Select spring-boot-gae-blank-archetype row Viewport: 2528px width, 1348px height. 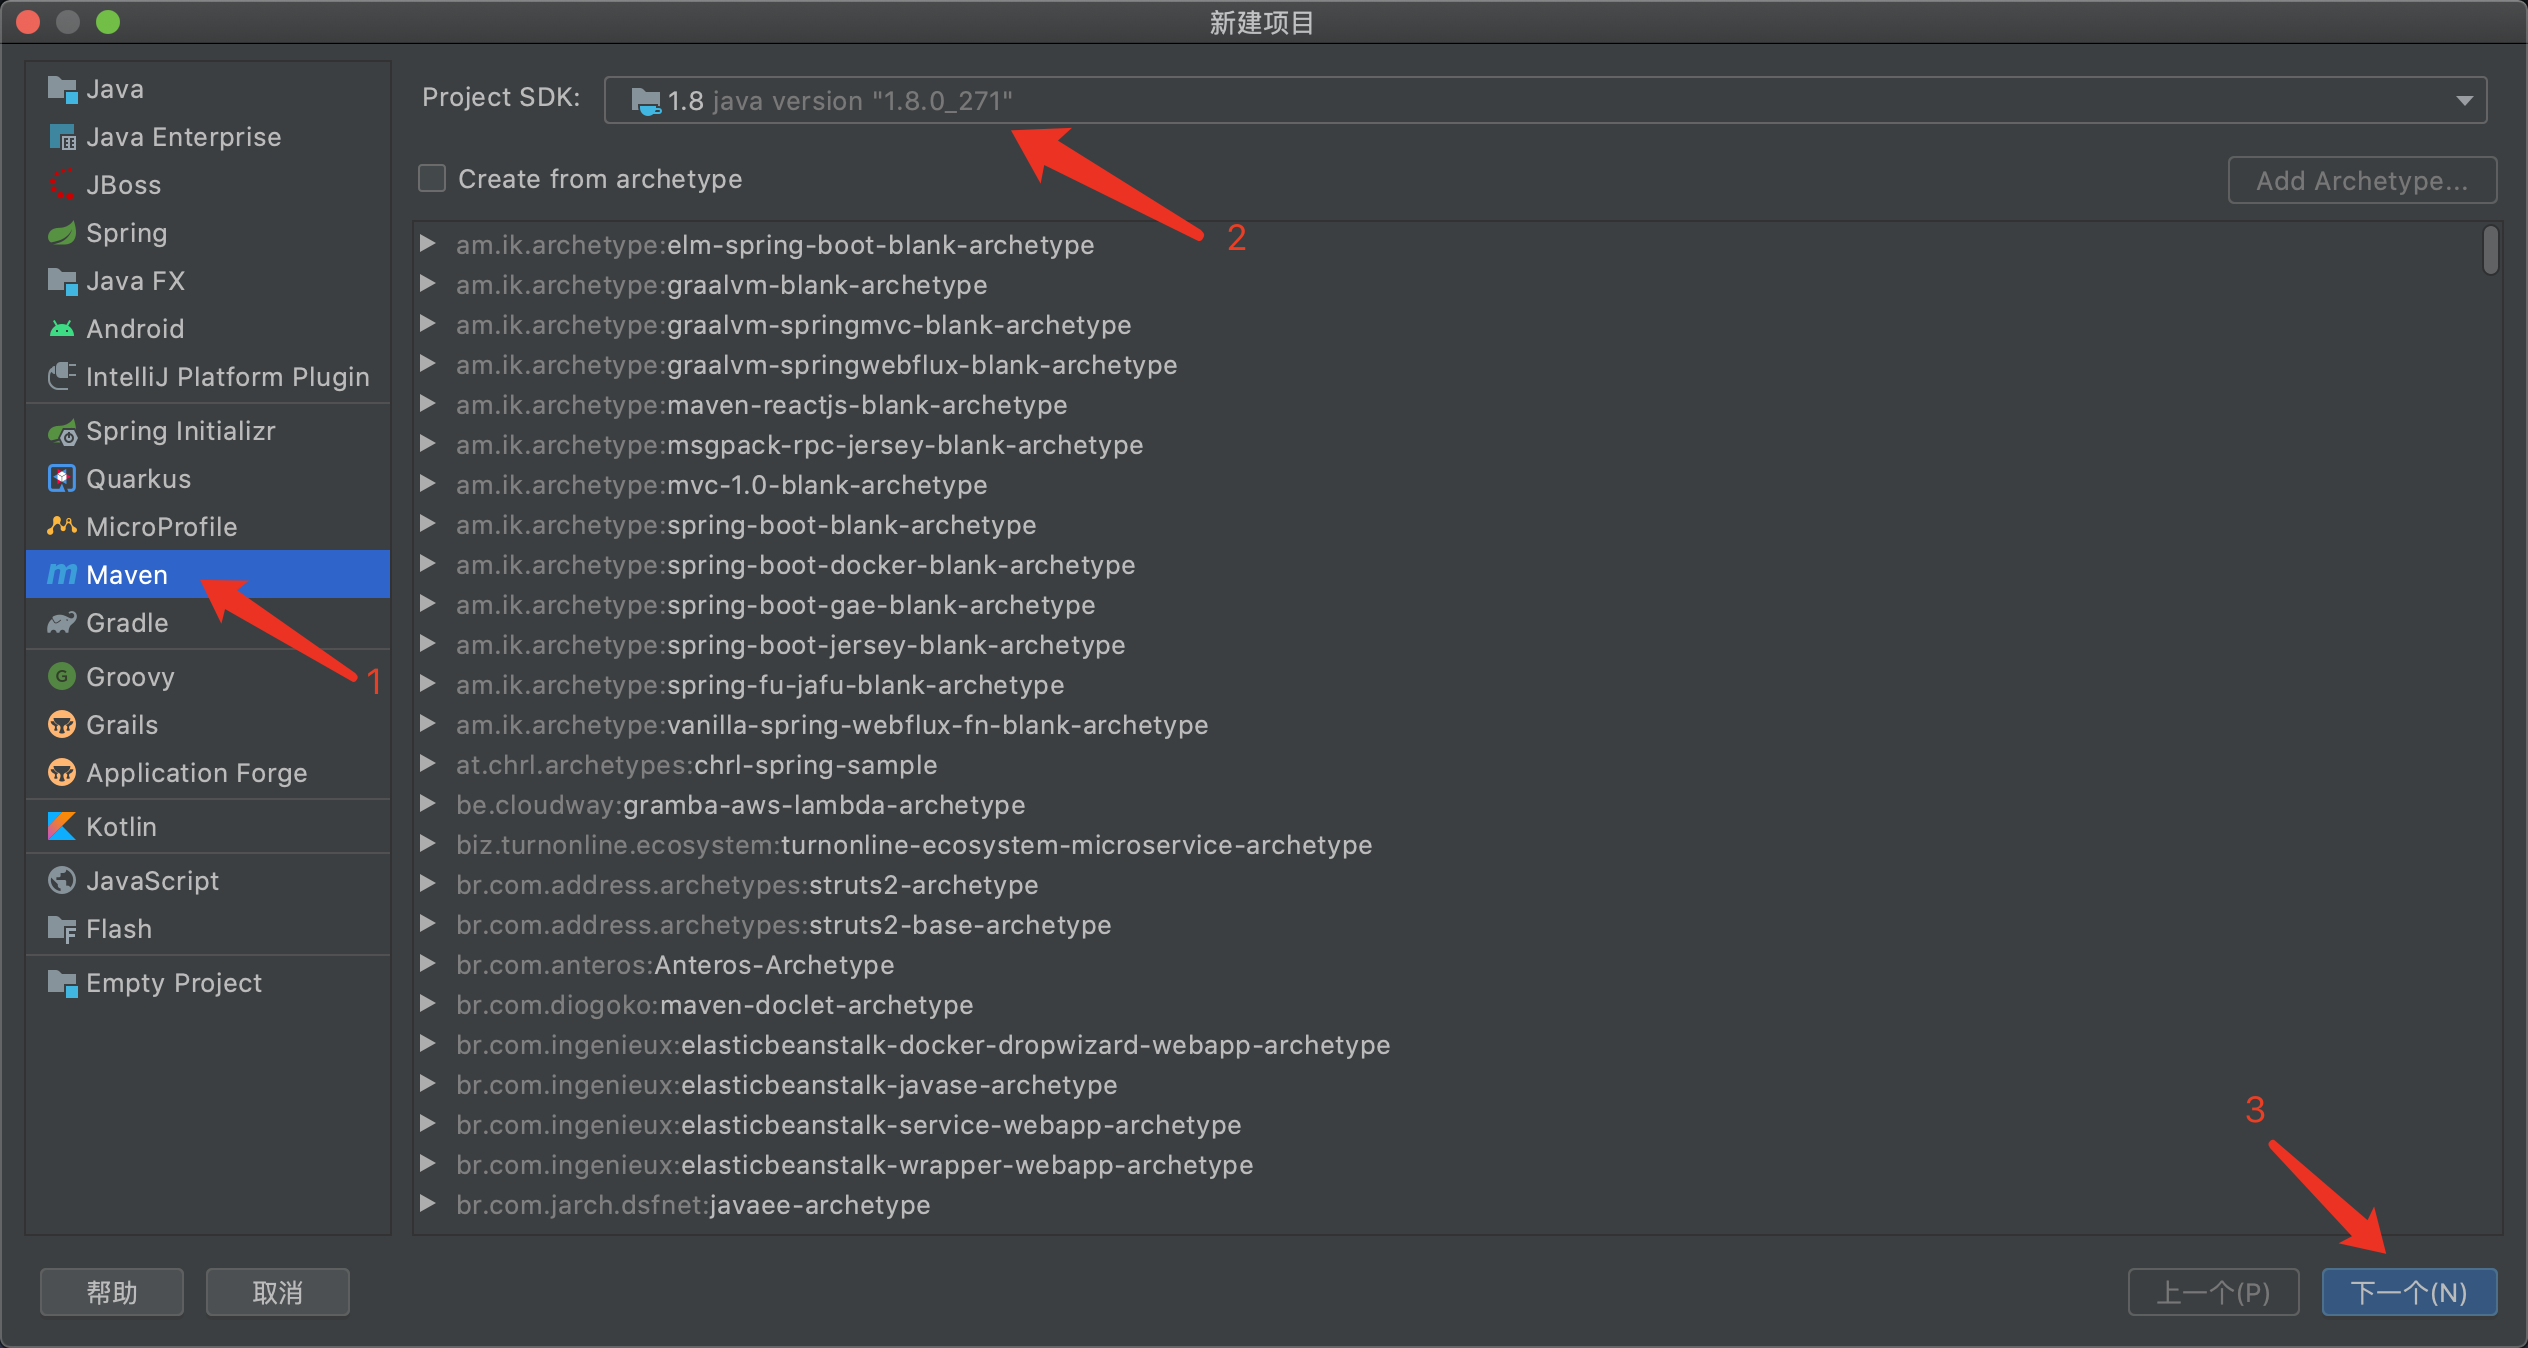click(1457, 605)
